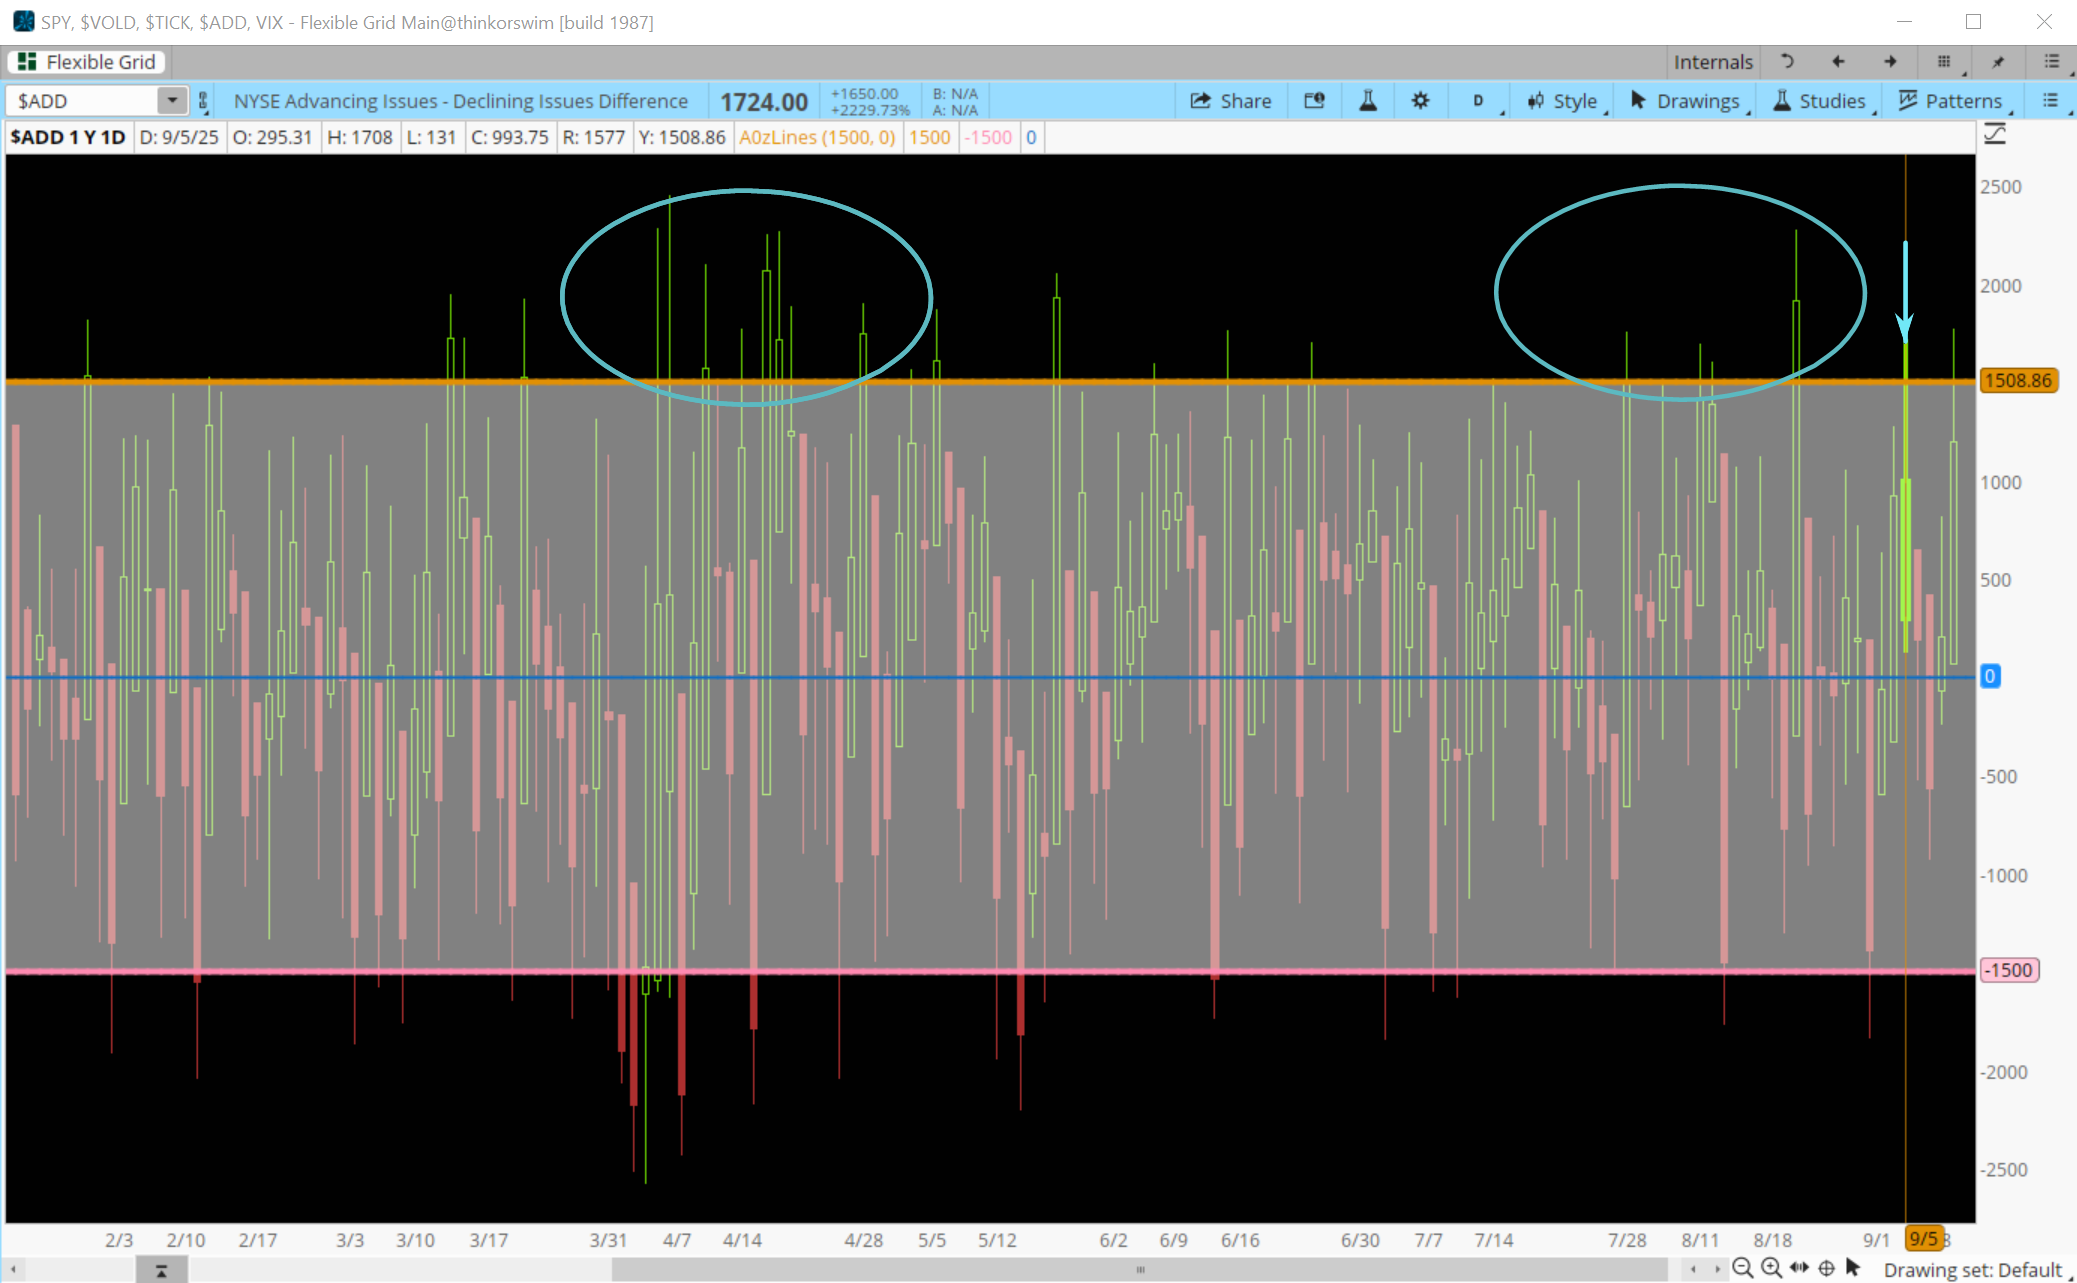Open the Patterns menu
The height and width of the screenshot is (1283, 2077).
click(1953, 101)
